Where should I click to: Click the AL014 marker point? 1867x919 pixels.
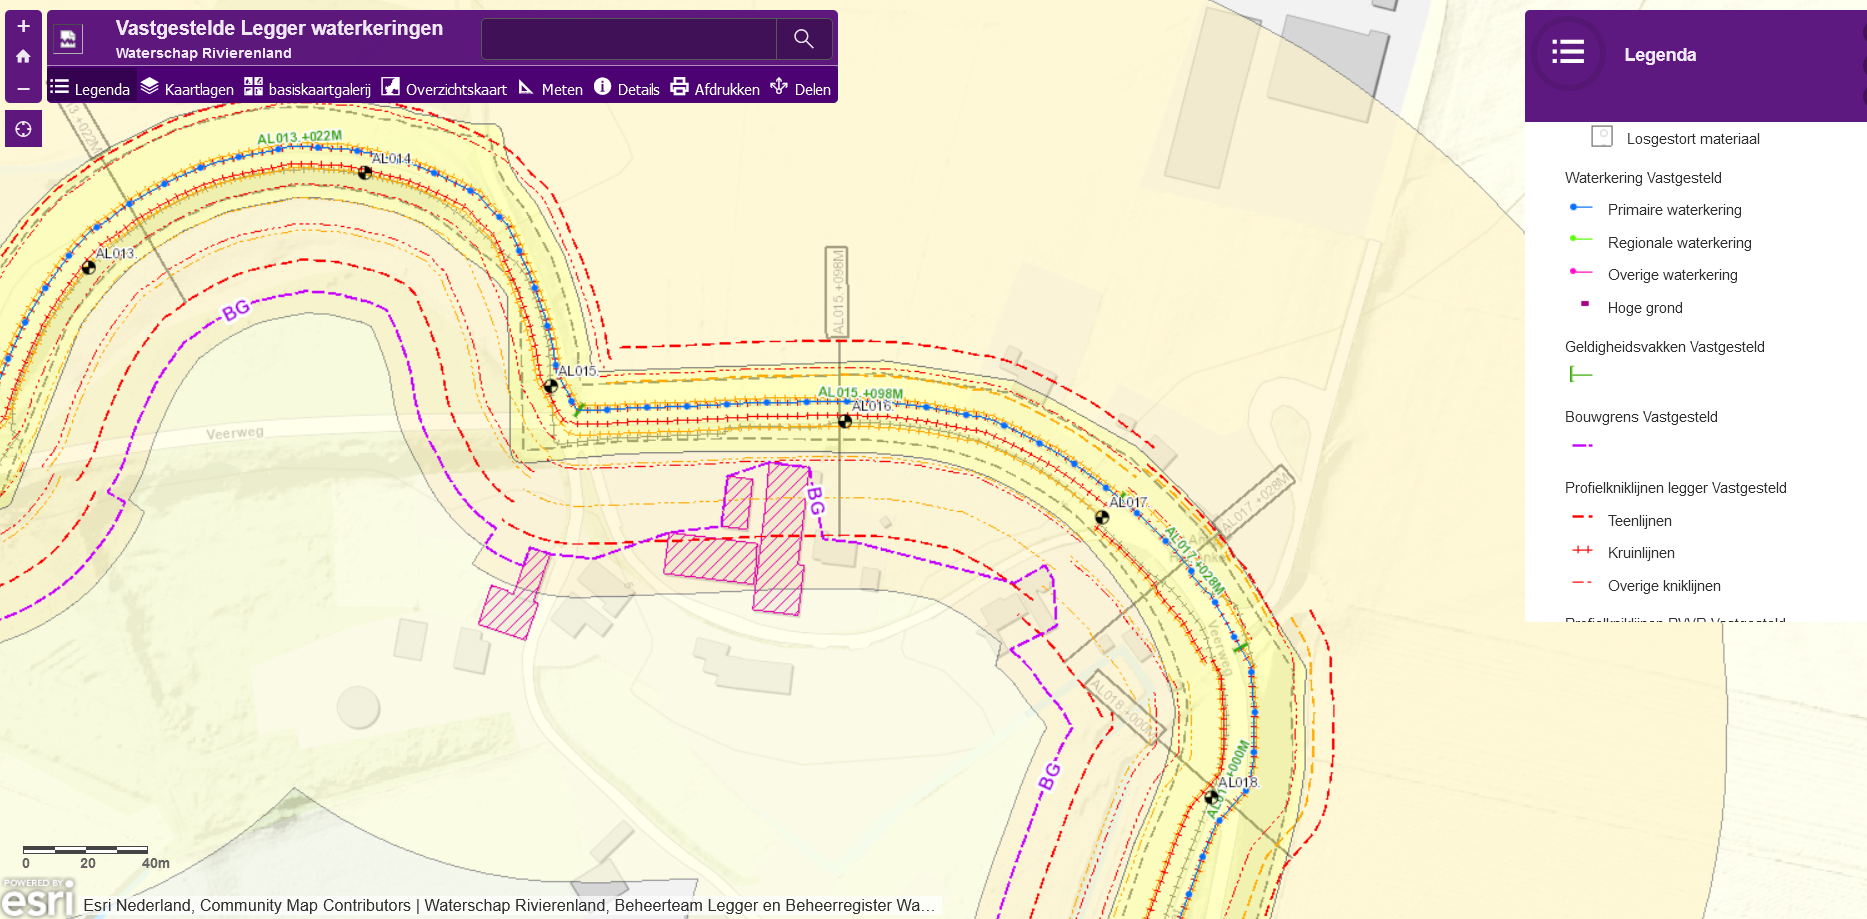tap(365, 172)
